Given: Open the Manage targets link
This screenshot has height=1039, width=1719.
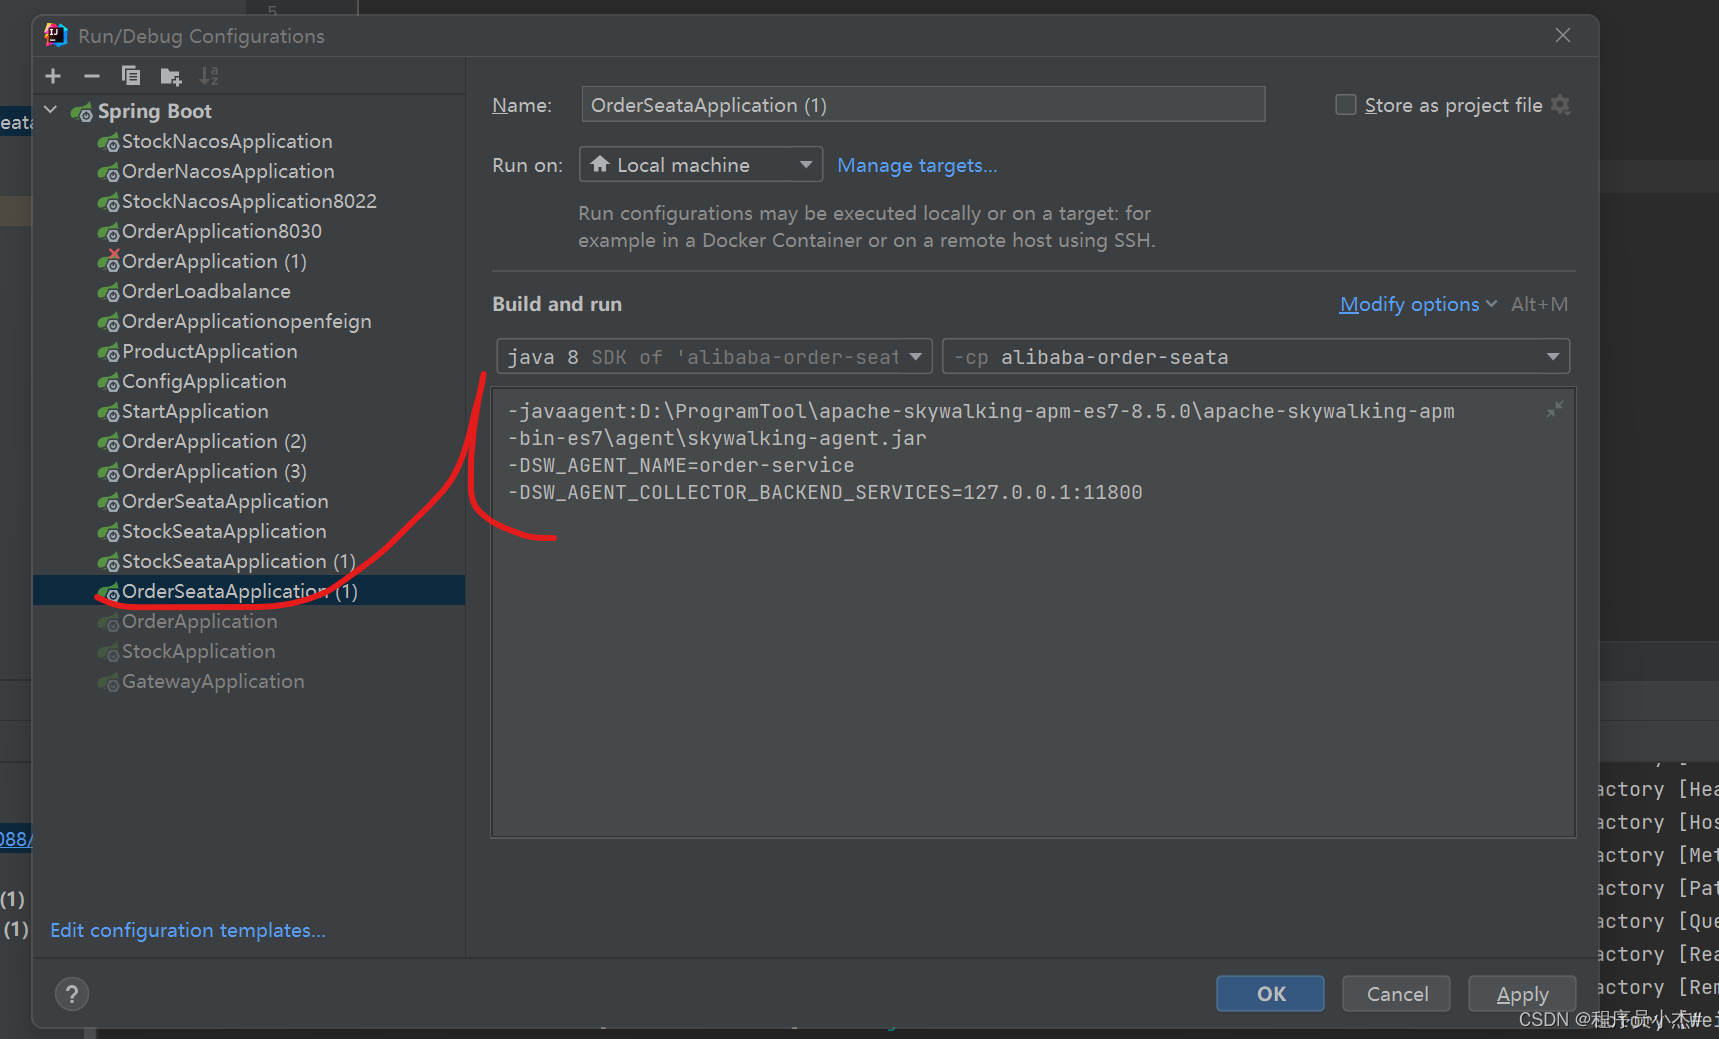Looking at the screenshot, I should (917, 165).
